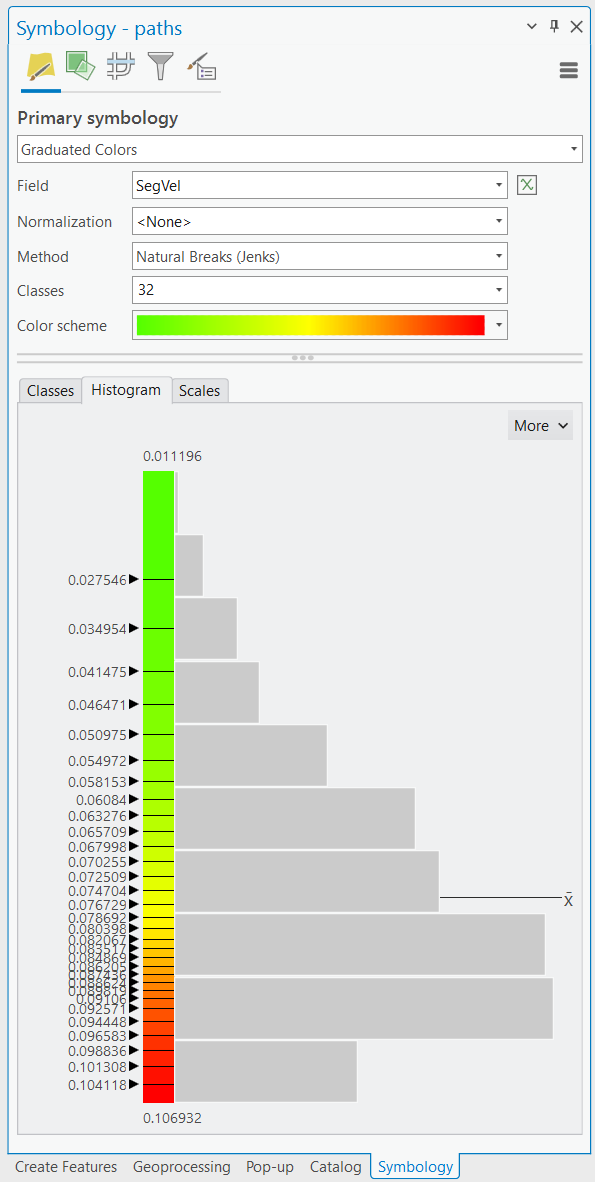595x1182 pixels.
Task: Select the 0.054972 class break handle
Action: click(x=134, y=760)
